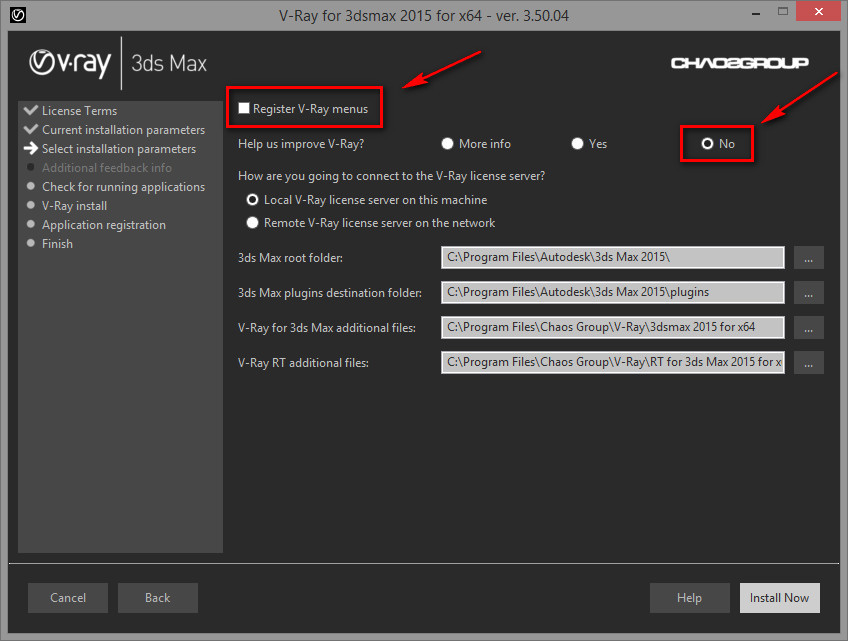Choose Yes for Help us improve V-Ray
Viewport: 848px width, 641px height.
tap(578, 144)
